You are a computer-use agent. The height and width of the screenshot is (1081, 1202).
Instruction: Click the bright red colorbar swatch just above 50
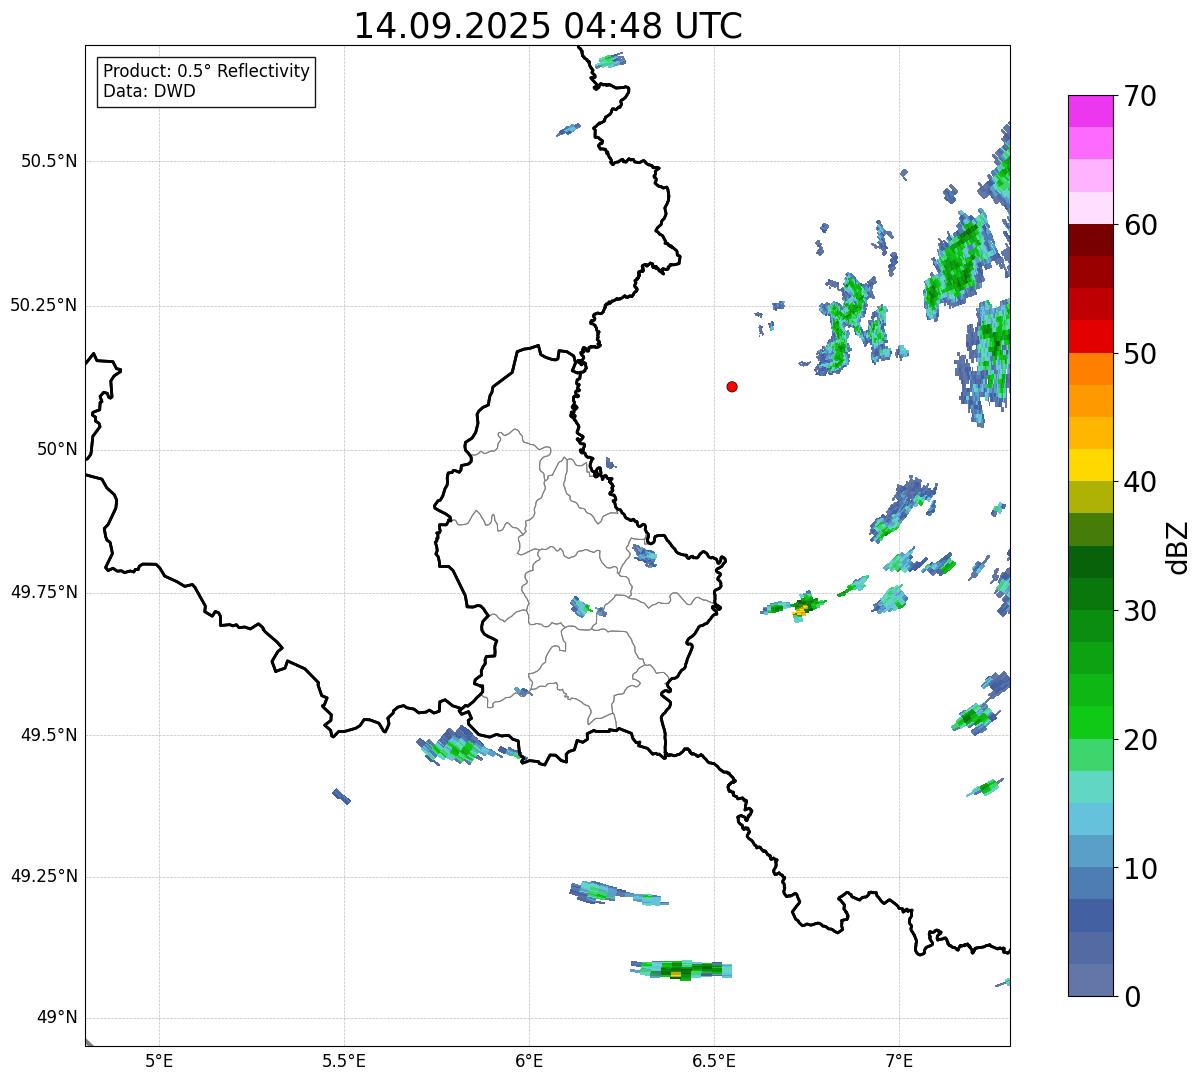pos(1091,336)
